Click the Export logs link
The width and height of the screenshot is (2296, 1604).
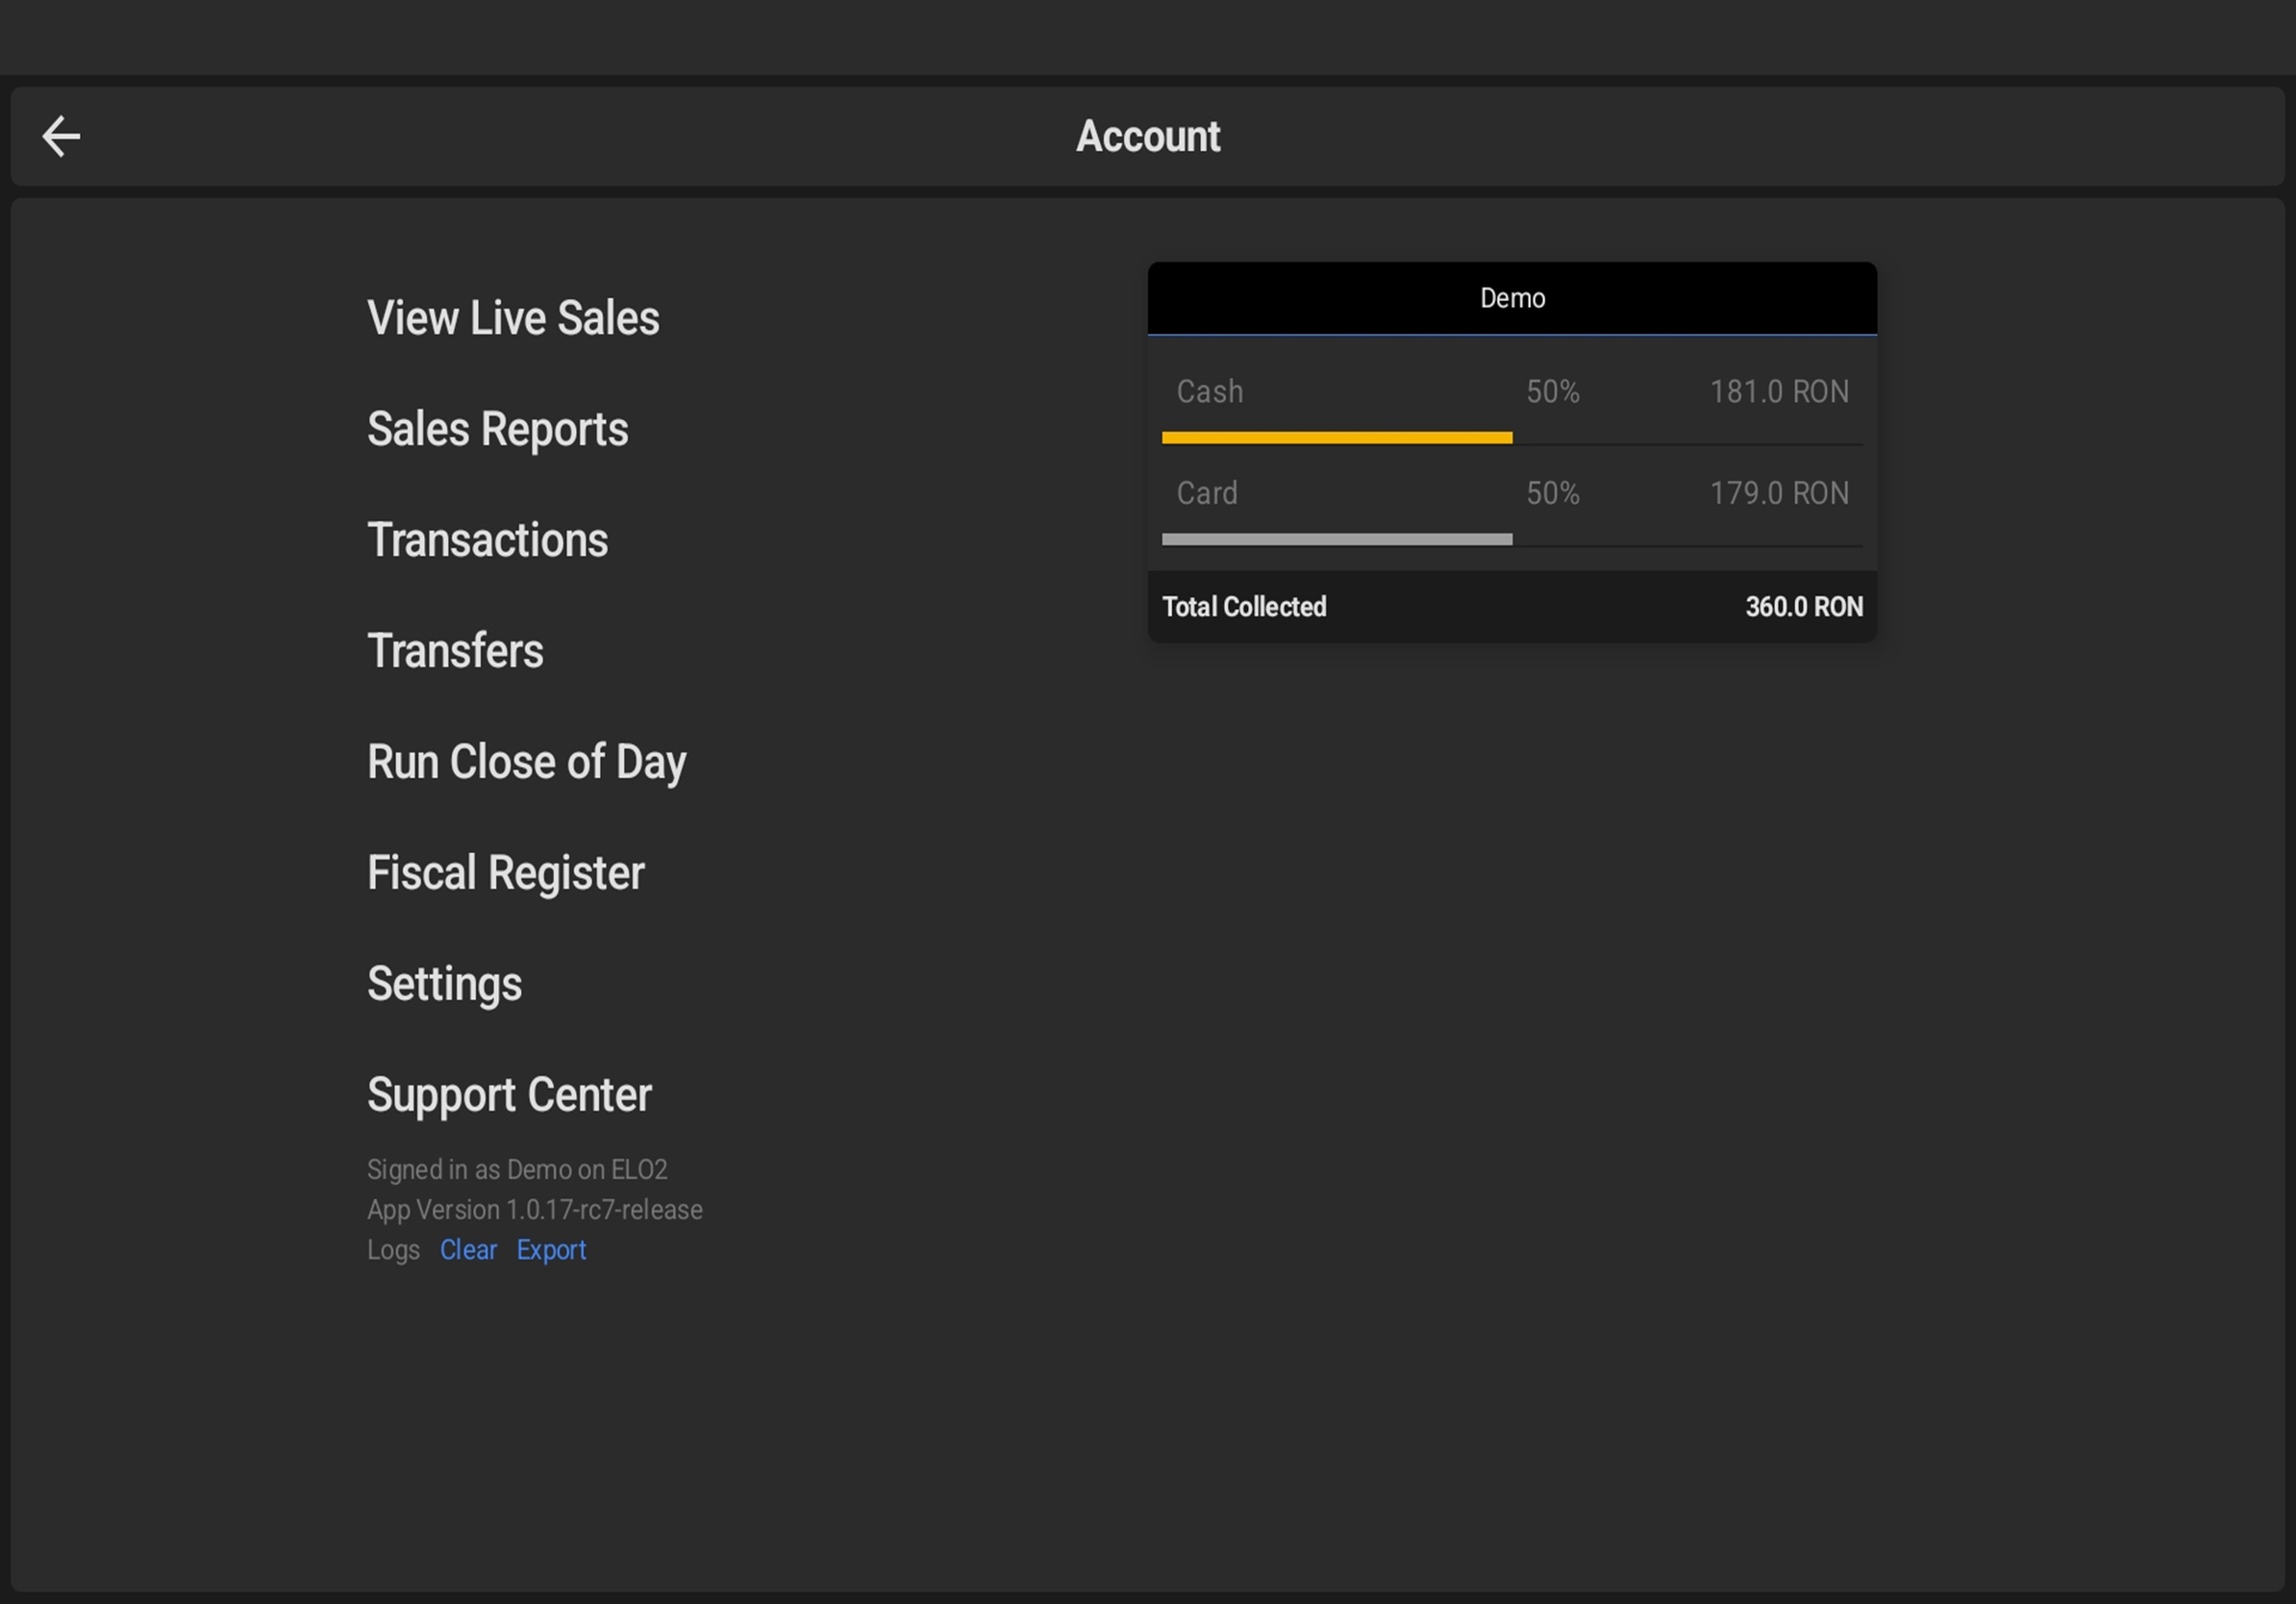pyautogui.click(x=551, y=1250)
